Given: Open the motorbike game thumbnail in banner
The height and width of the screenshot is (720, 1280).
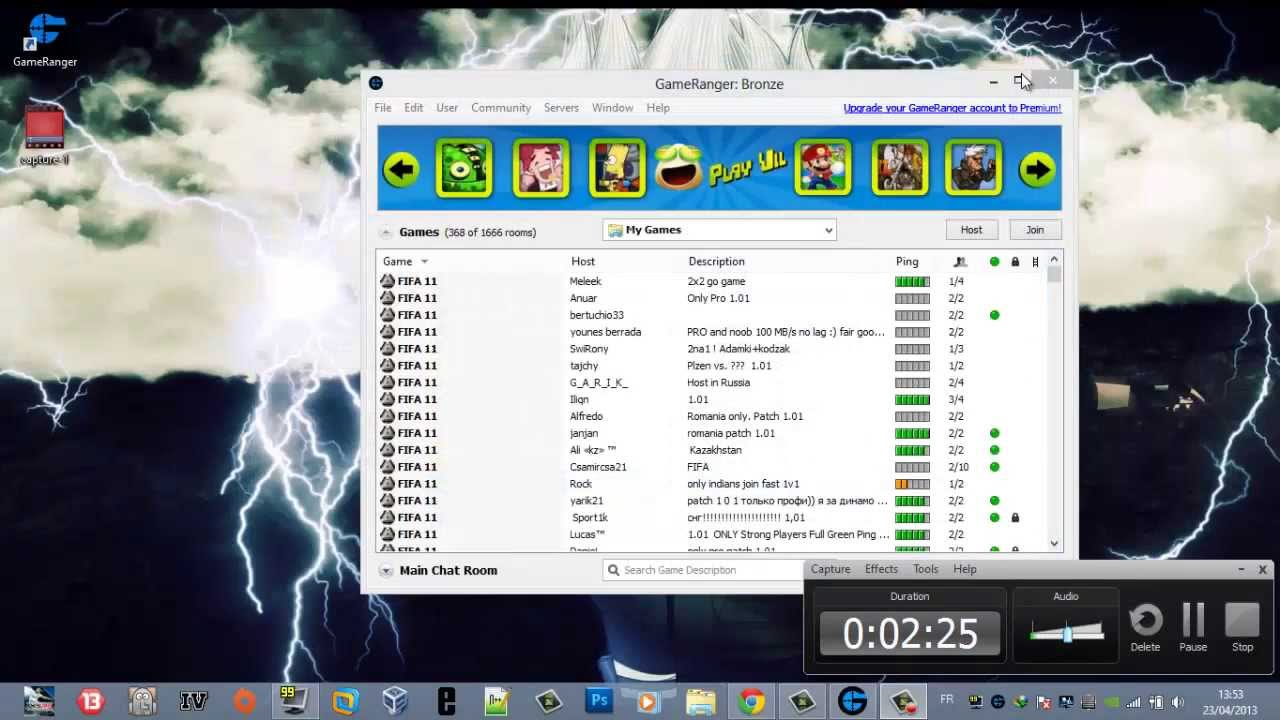Looking at the screenshot, I should pyautogui.click(x=900, y=168).
